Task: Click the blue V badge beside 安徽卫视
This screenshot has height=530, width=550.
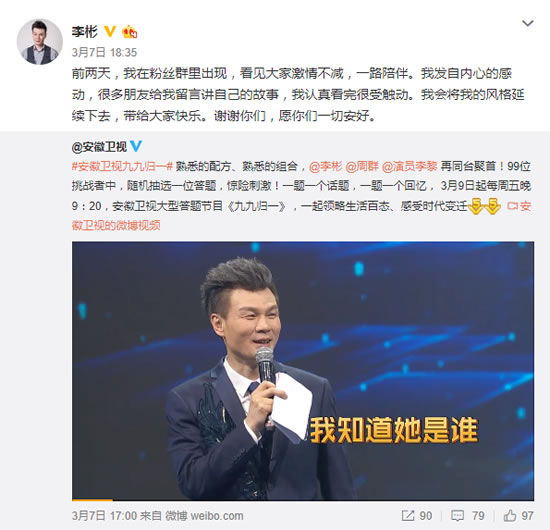Action: [136, 146]
